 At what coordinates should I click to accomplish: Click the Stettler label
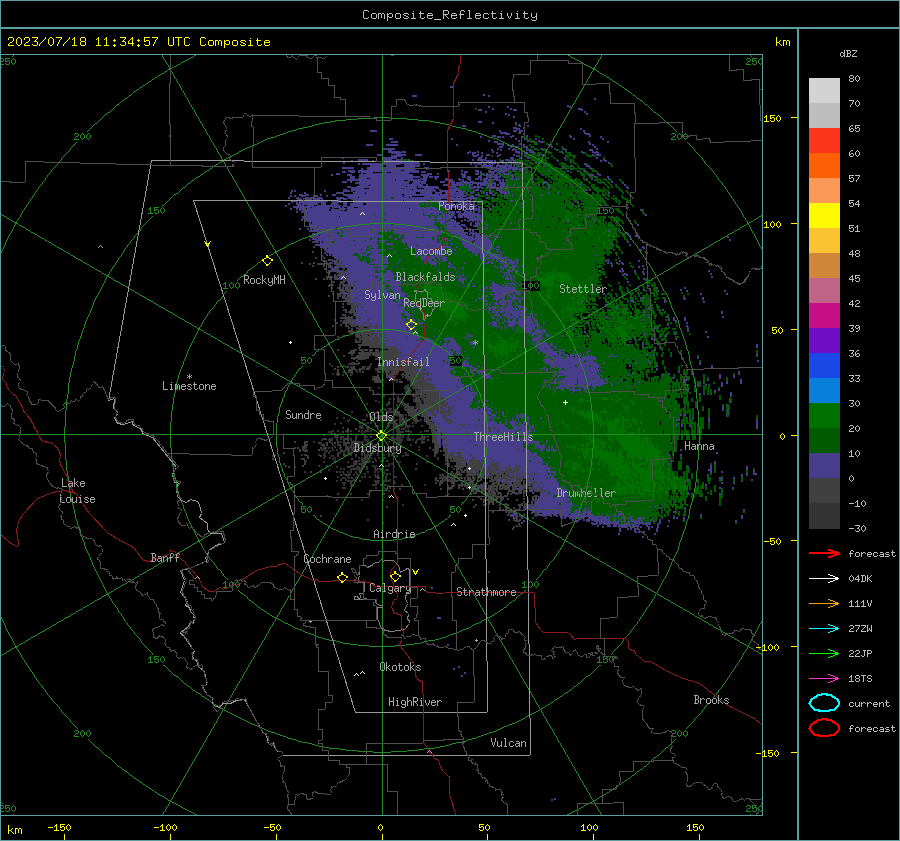[x=583, y=289]
